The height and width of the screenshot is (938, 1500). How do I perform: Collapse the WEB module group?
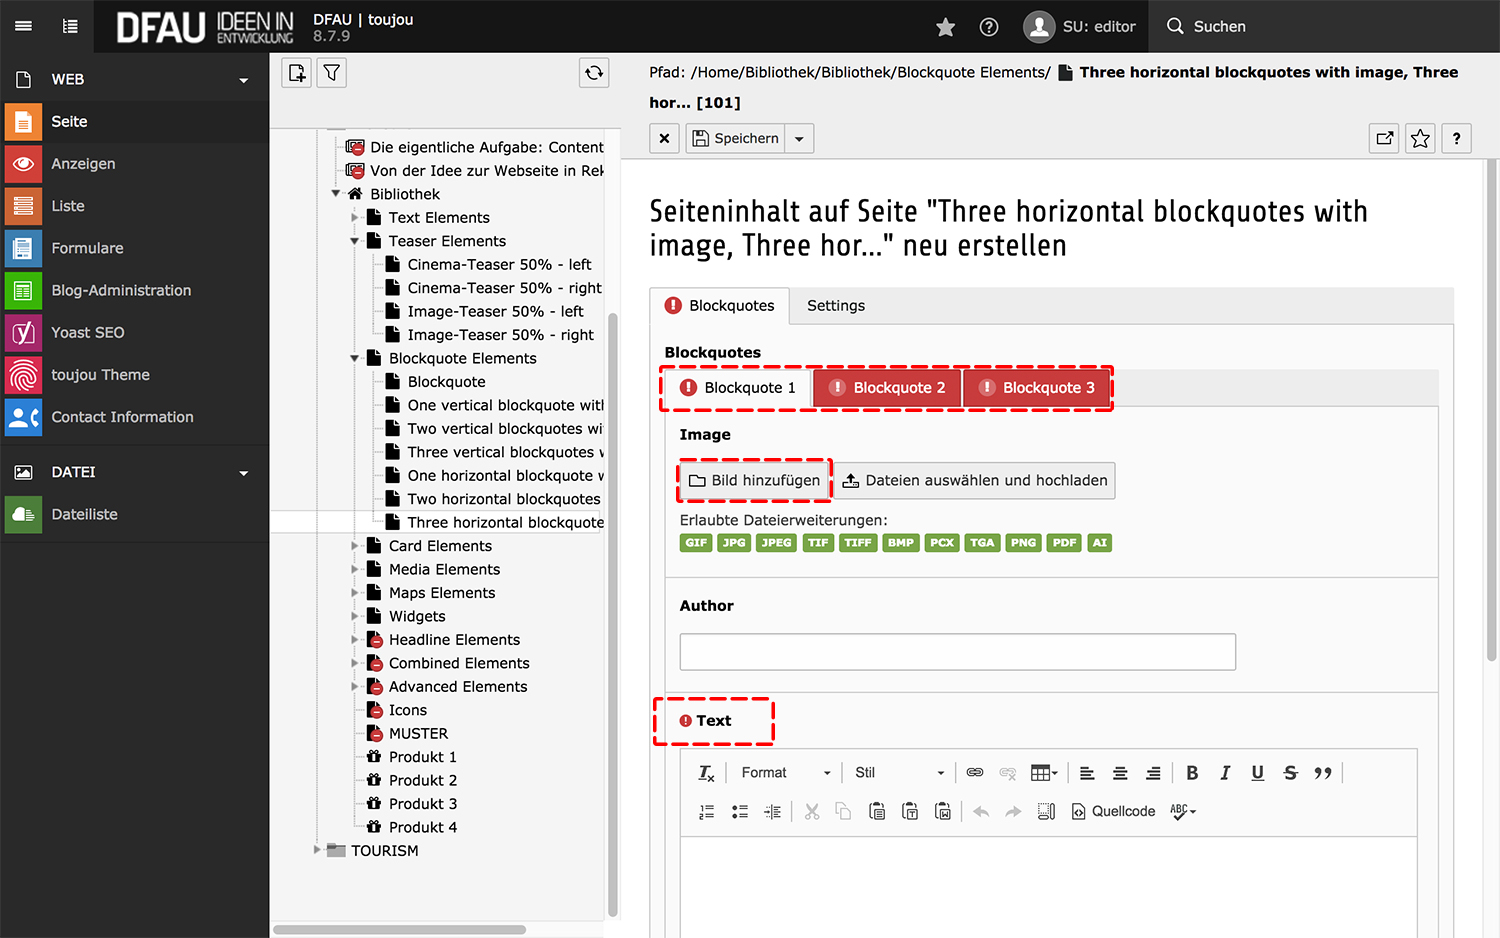pyautogui.click(x=244, y=80)
